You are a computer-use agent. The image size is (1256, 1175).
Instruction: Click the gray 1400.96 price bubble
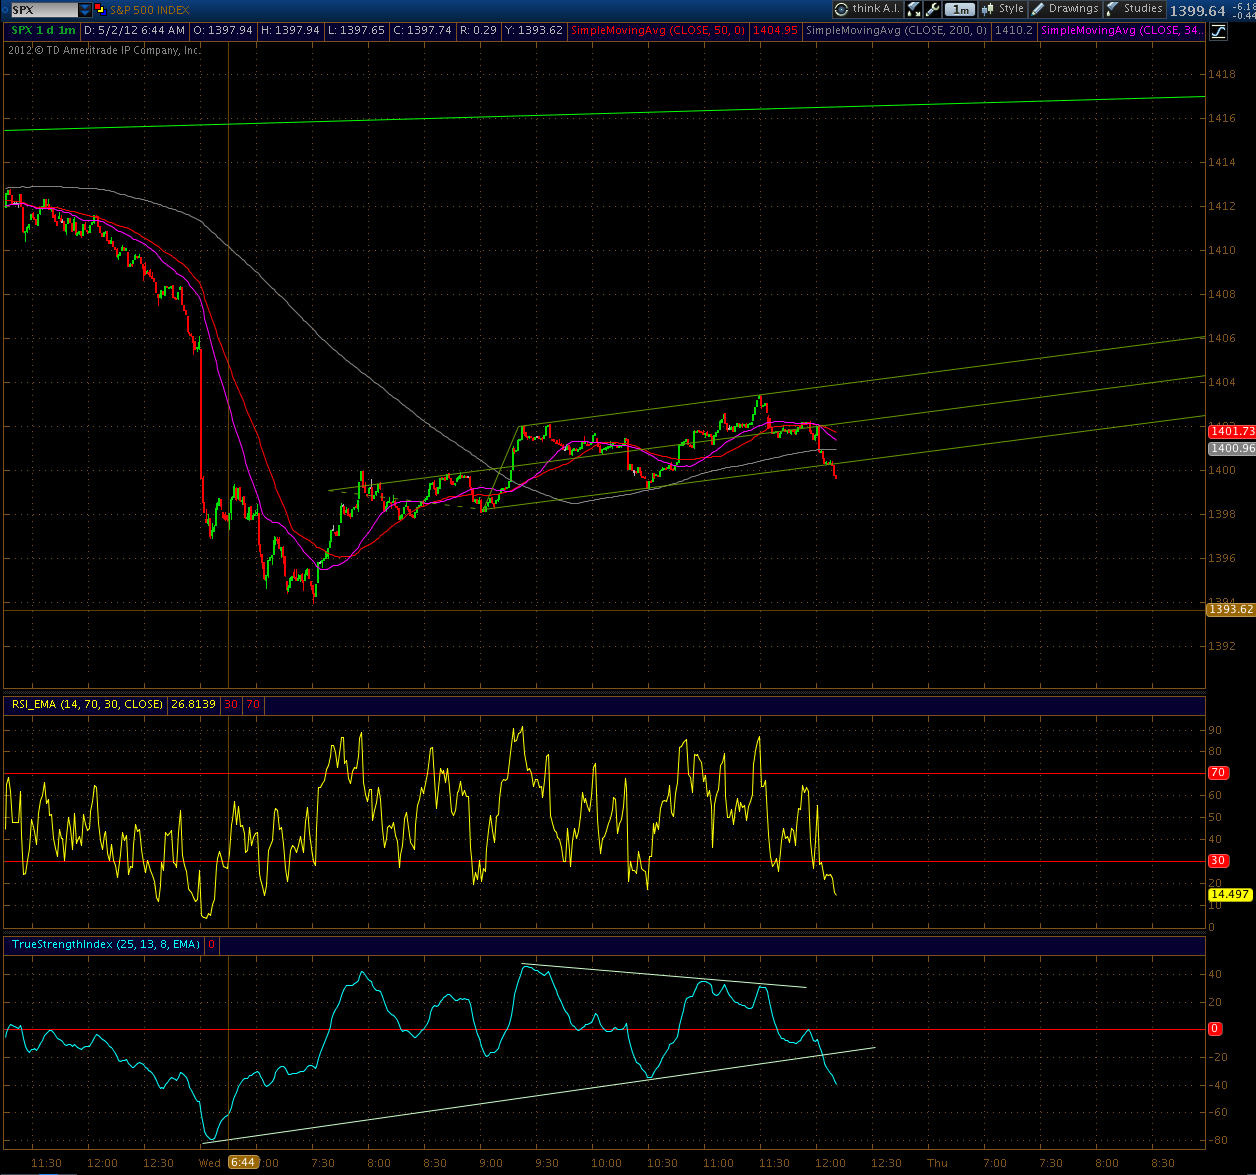(x=1230, y=449)
